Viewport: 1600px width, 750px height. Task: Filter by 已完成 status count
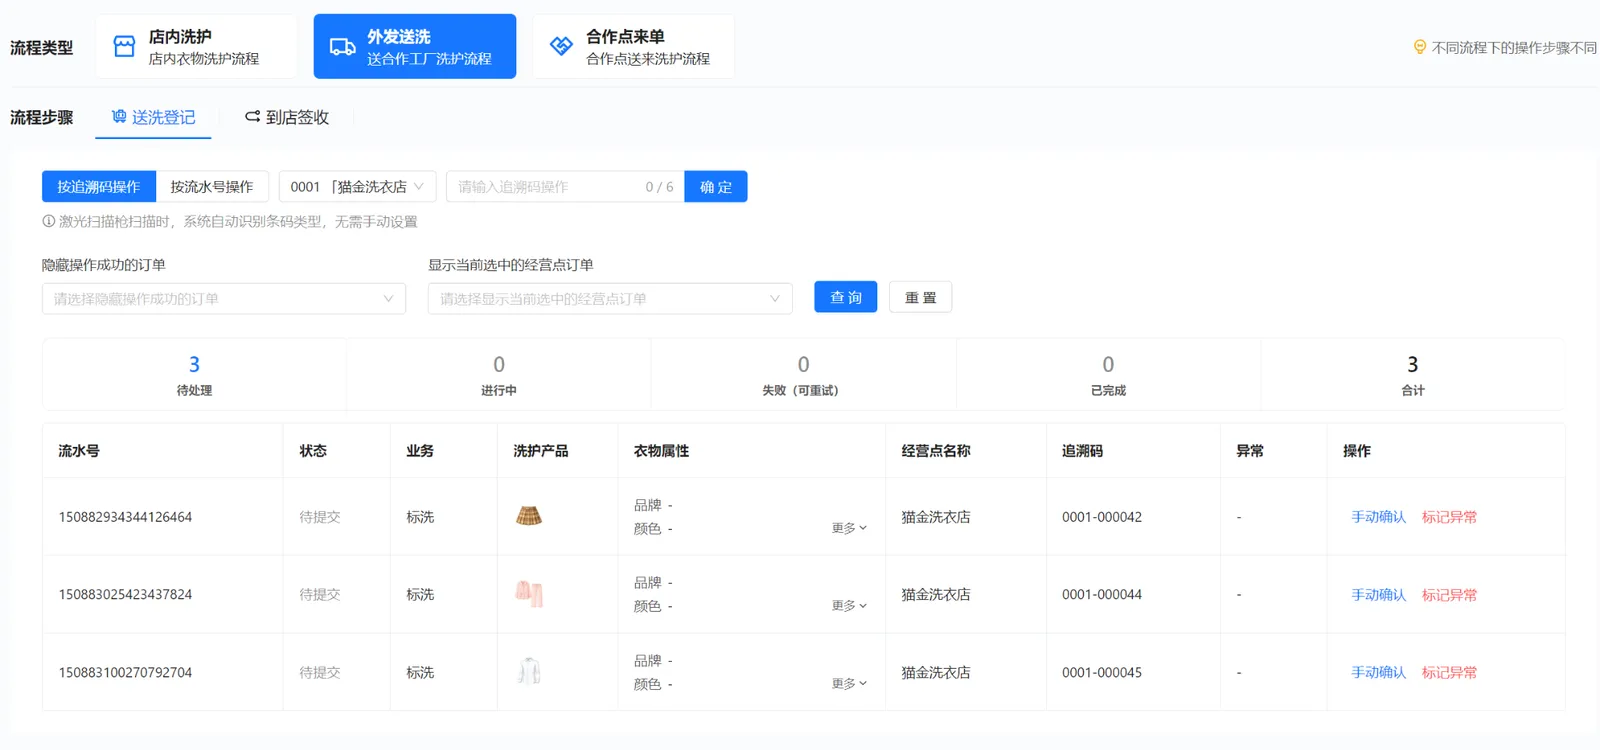click(1108, 375)
